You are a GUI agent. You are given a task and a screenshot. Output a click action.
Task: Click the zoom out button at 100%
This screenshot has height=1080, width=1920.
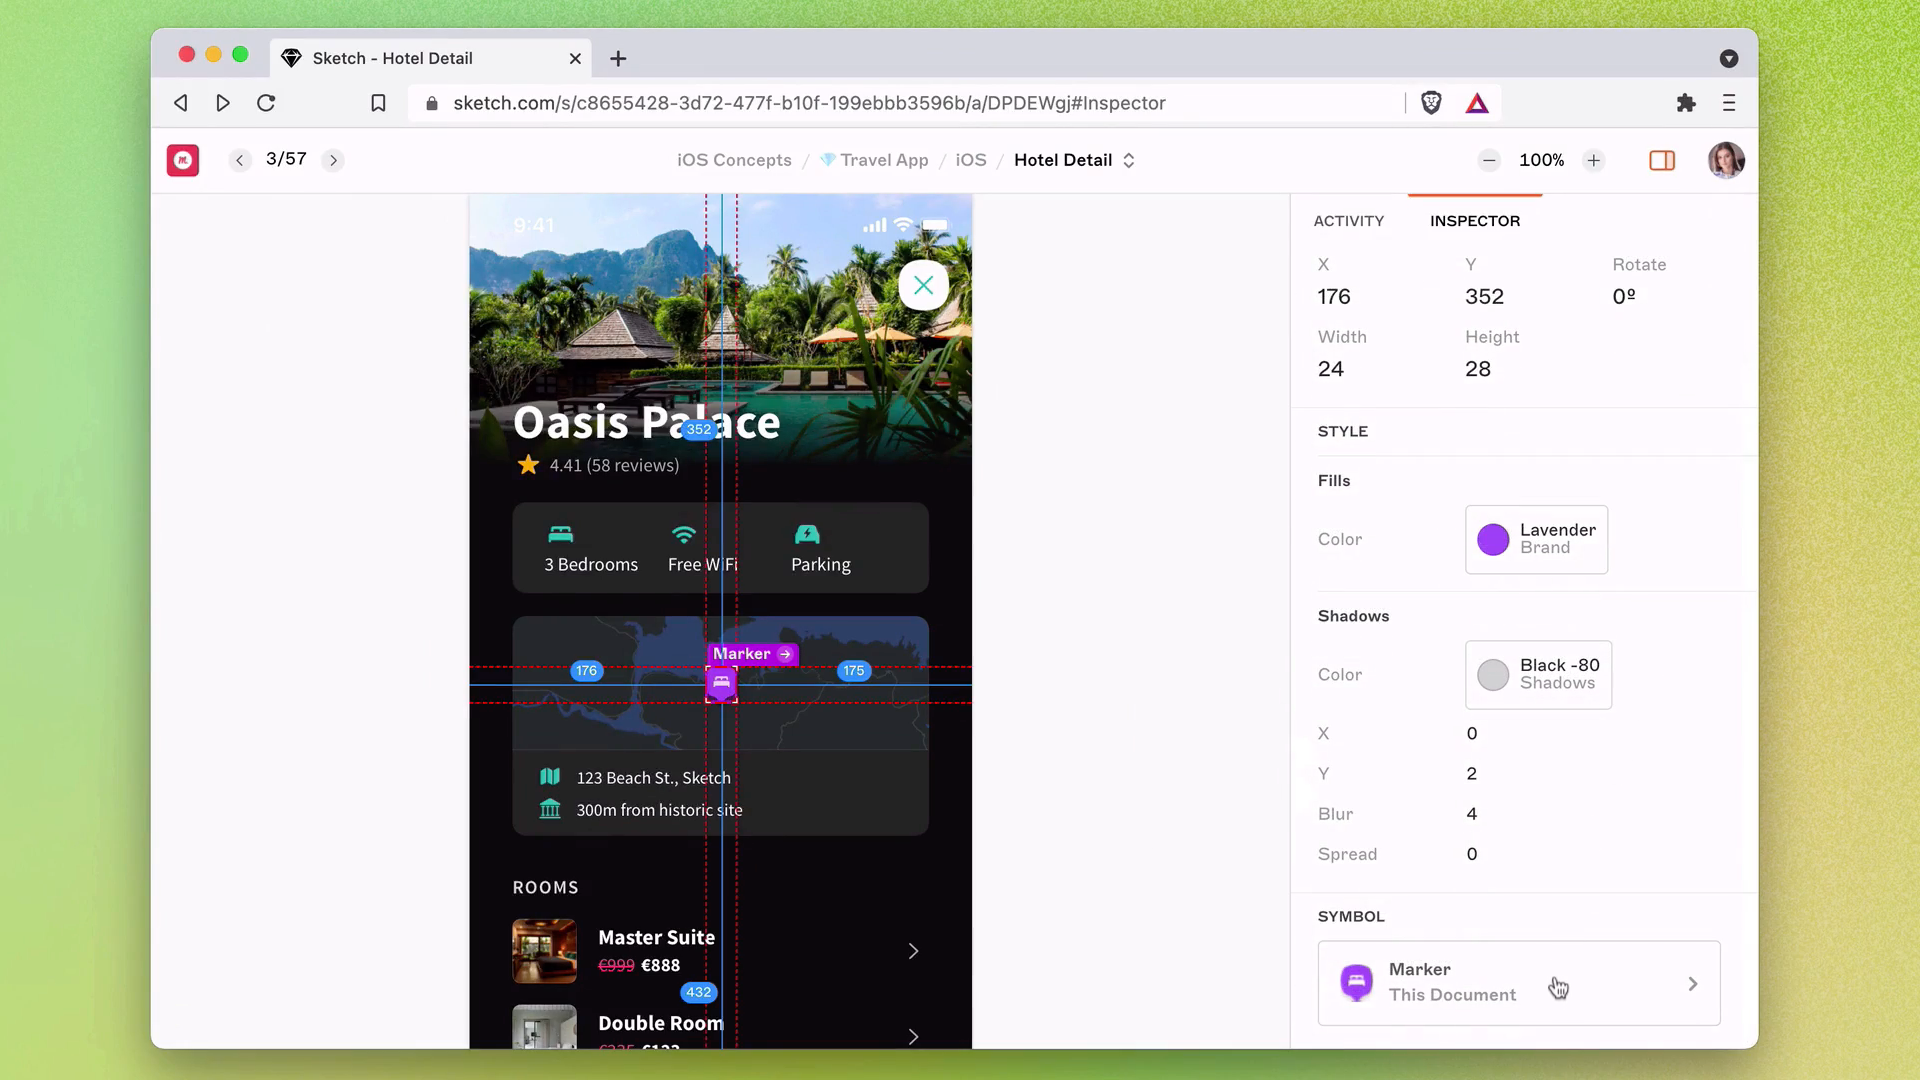1487,160
